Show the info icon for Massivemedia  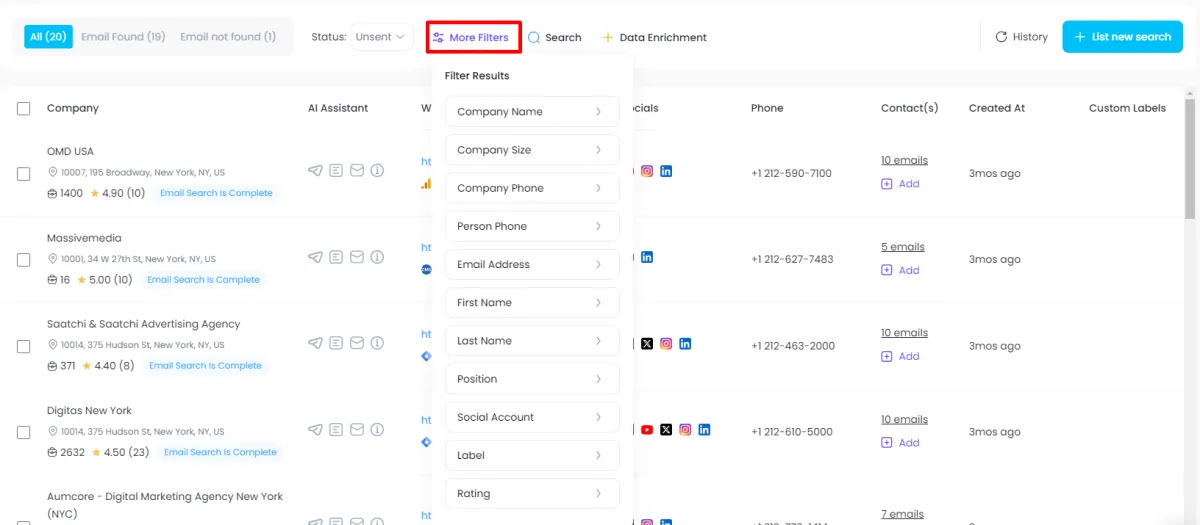[377, 257]
